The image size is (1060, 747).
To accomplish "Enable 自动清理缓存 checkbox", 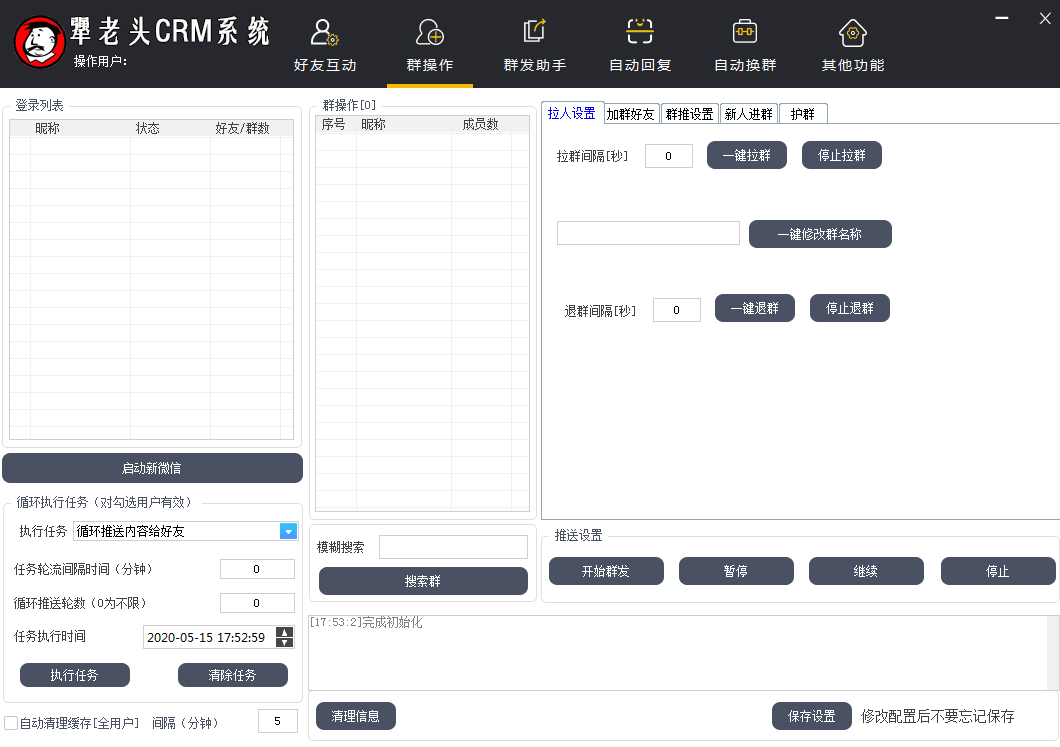I will tap(11, 722).
